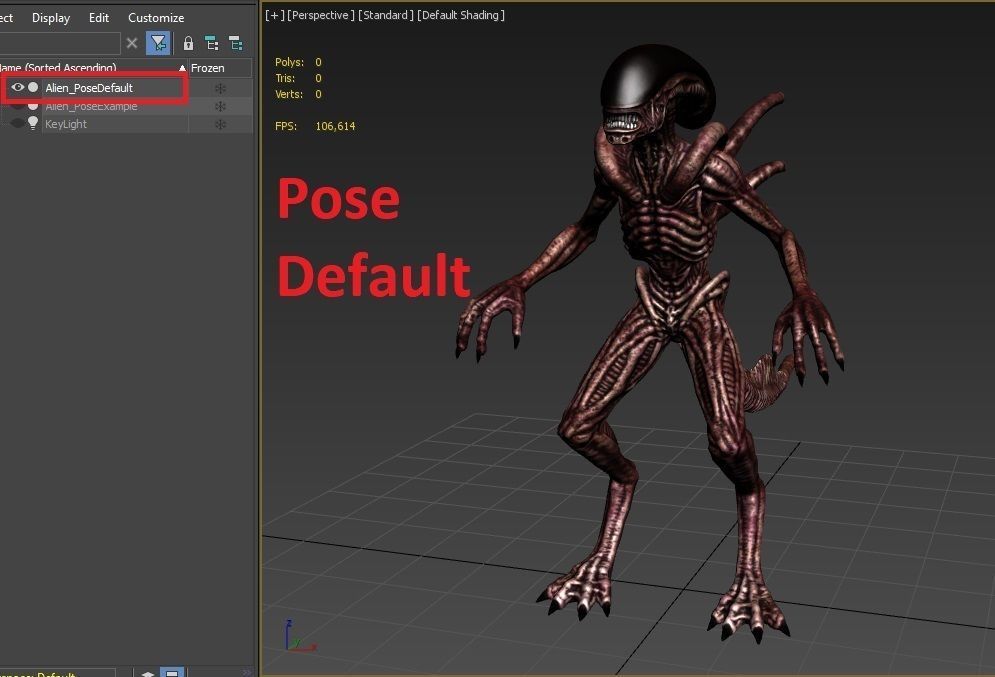Toggle visibility eye of Alien_PoseDefault

coord(18,87)
